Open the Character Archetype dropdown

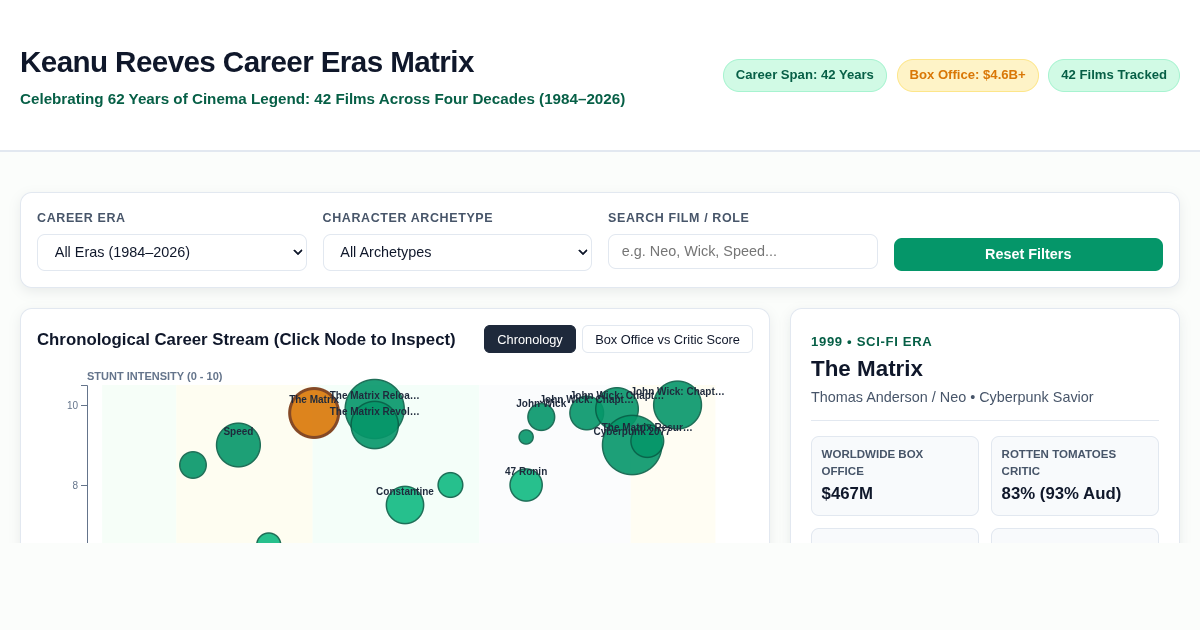click(x=457, y=252)
